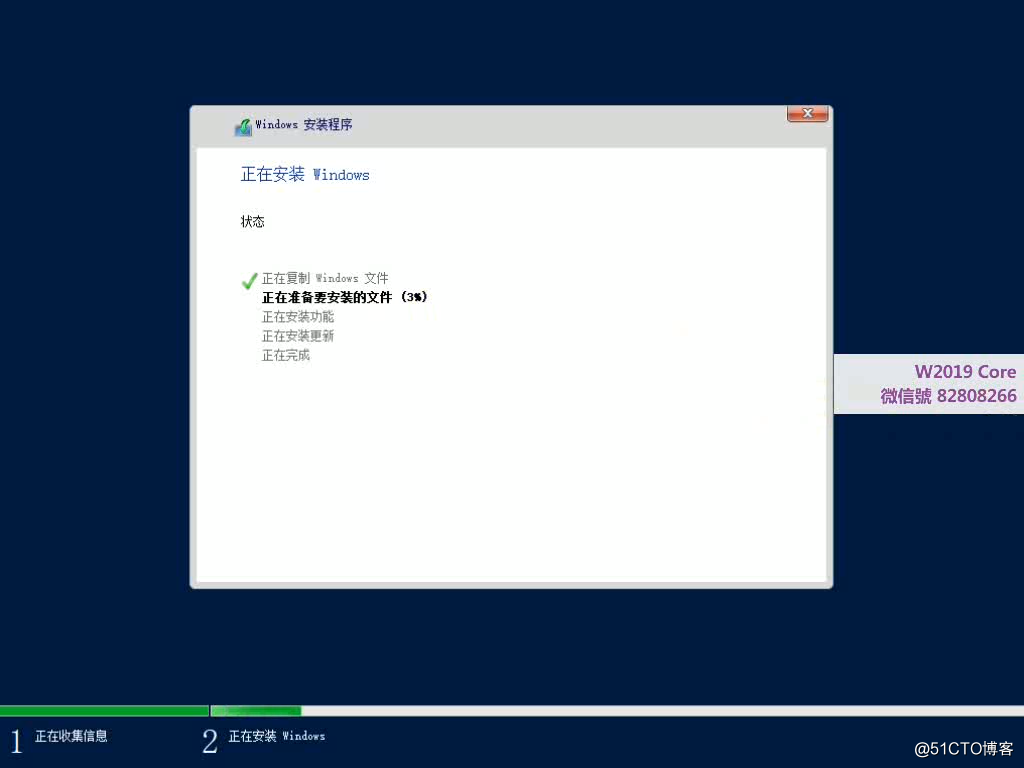This screenshot has height=768, width=1024.
Task: Select 正在准备要安装的文件 (3%) status line
Action: tap(344, 297)
